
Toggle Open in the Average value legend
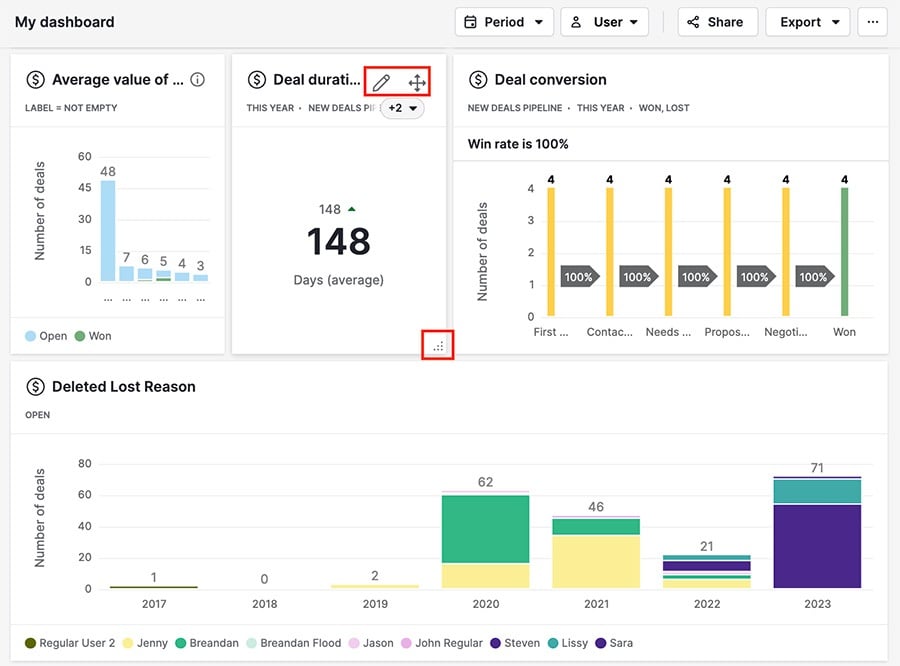pos(45,336)
